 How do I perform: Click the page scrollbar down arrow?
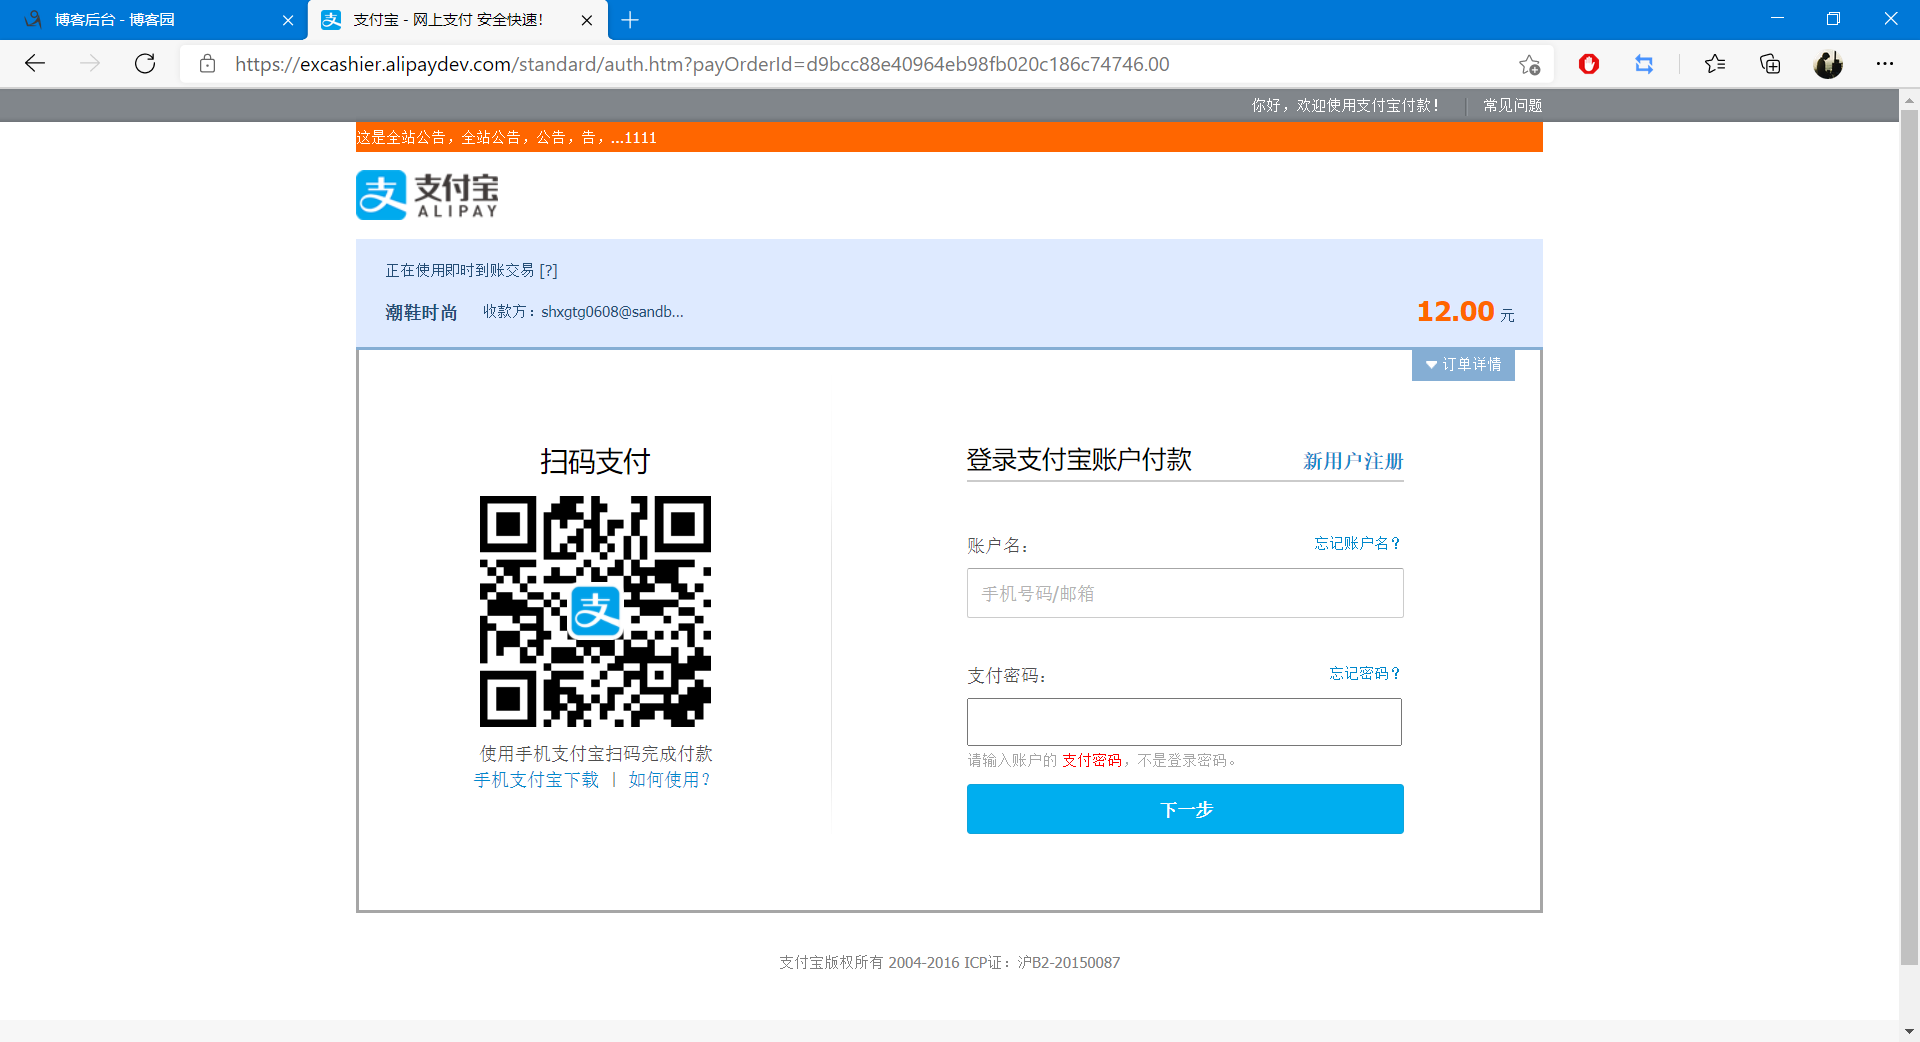(x=1909, y=1031)
